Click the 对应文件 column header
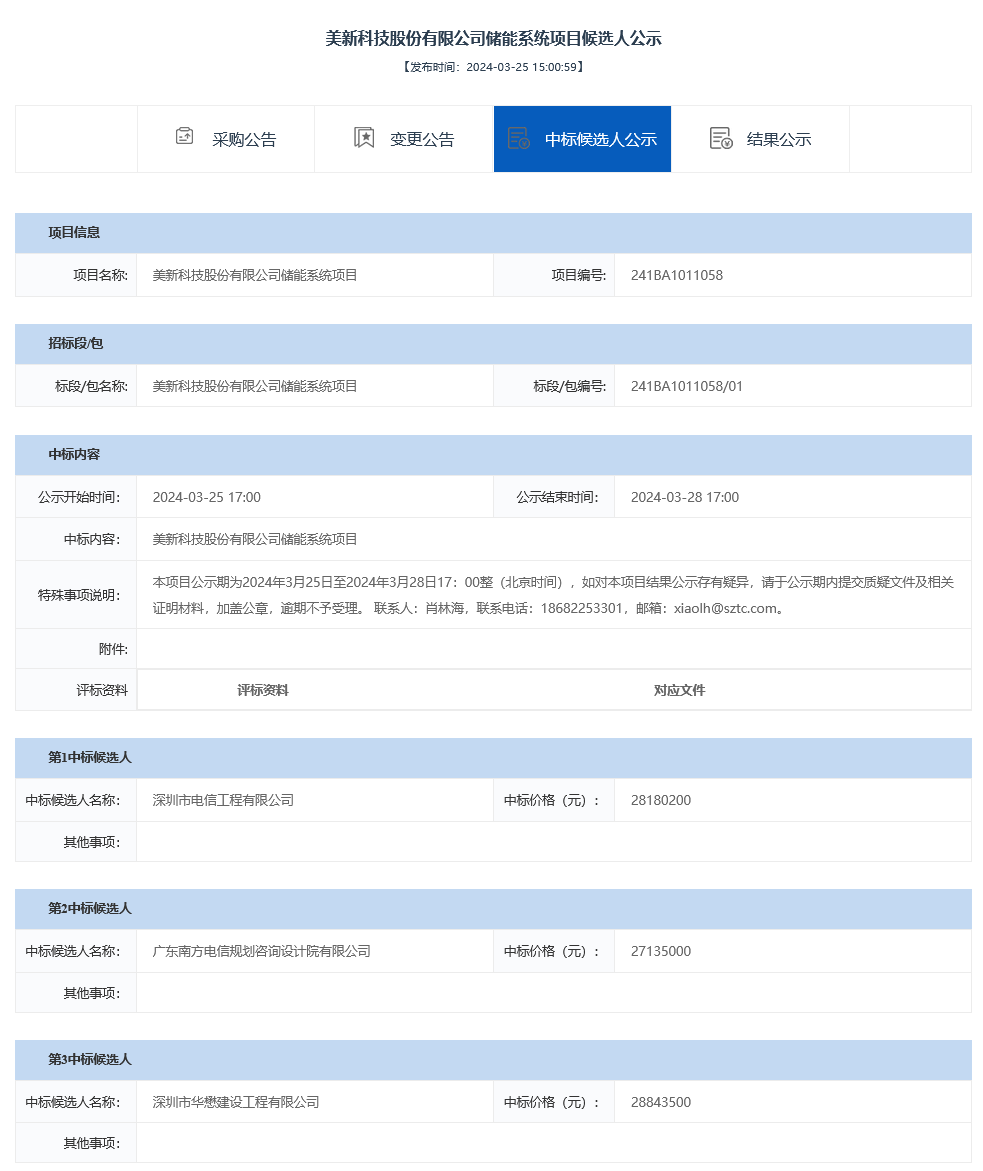 (679, 690)
